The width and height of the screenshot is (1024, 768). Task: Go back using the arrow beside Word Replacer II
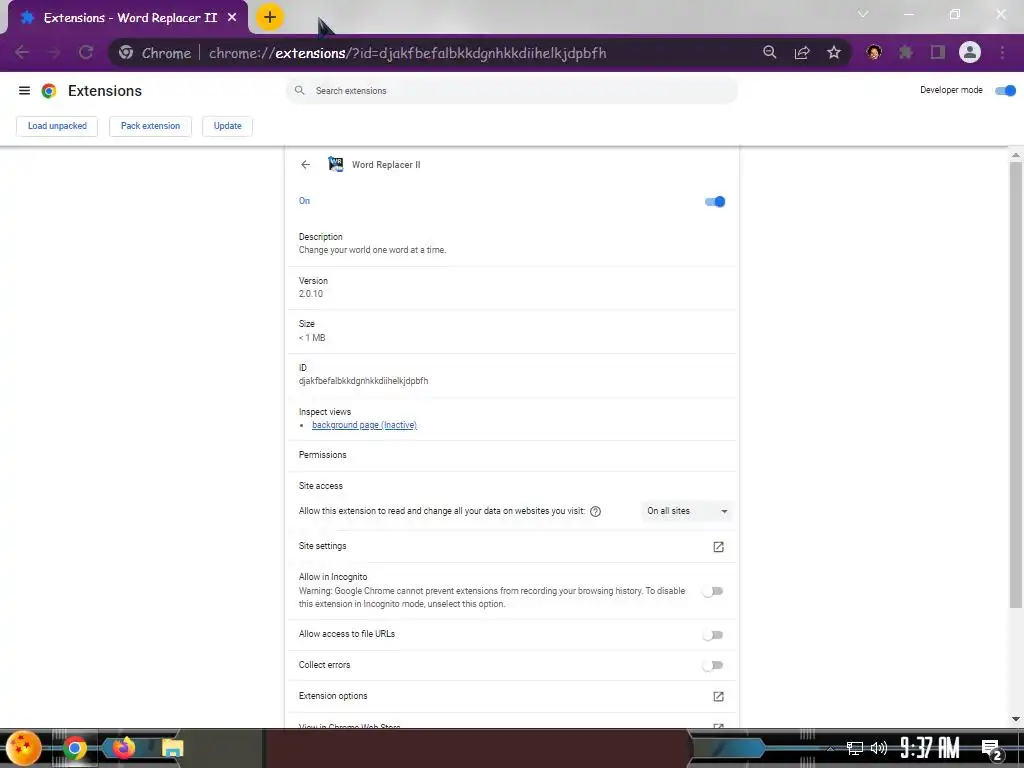click(x=306, y=165)
